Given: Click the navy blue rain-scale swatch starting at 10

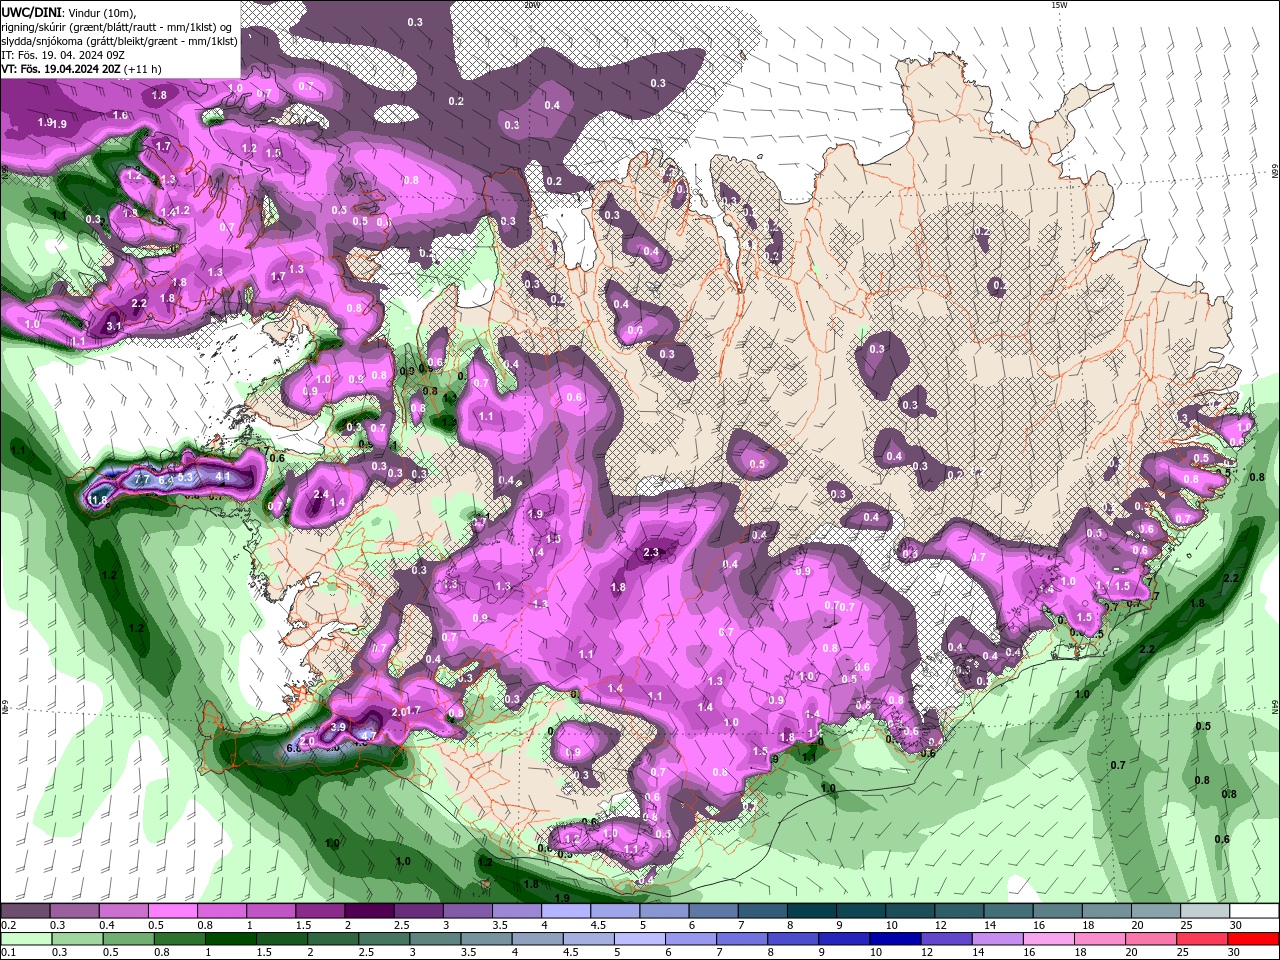Looking at the screenshot, I should click(895, 939).
